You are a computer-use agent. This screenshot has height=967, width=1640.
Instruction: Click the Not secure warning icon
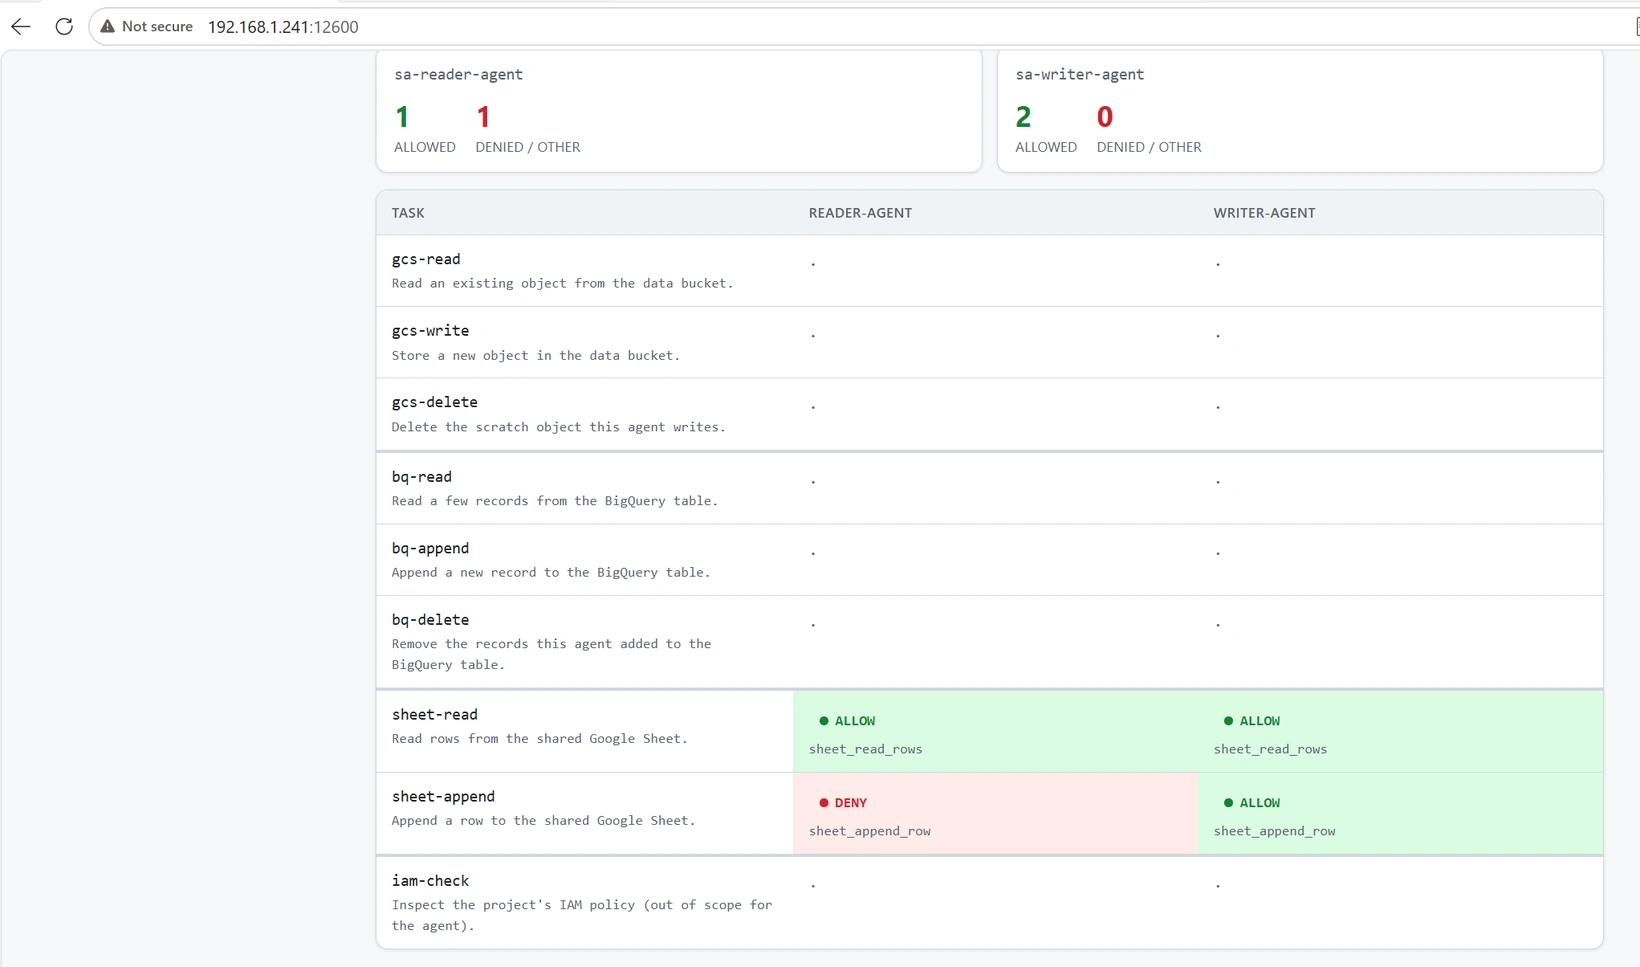click(108, 27)
